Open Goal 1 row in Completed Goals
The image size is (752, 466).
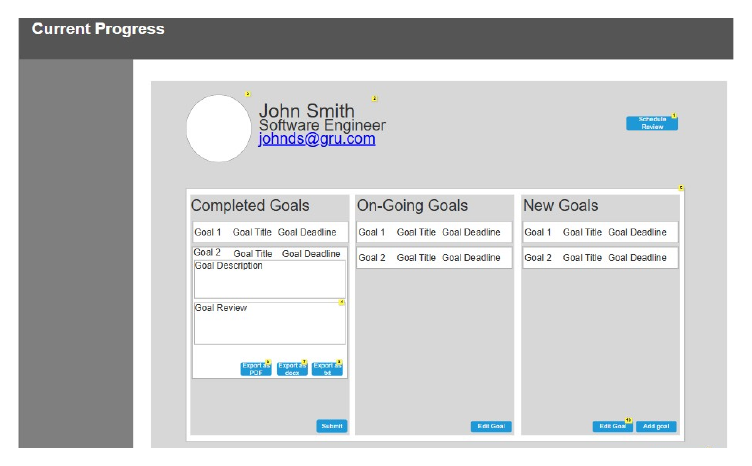click(270, 232)
